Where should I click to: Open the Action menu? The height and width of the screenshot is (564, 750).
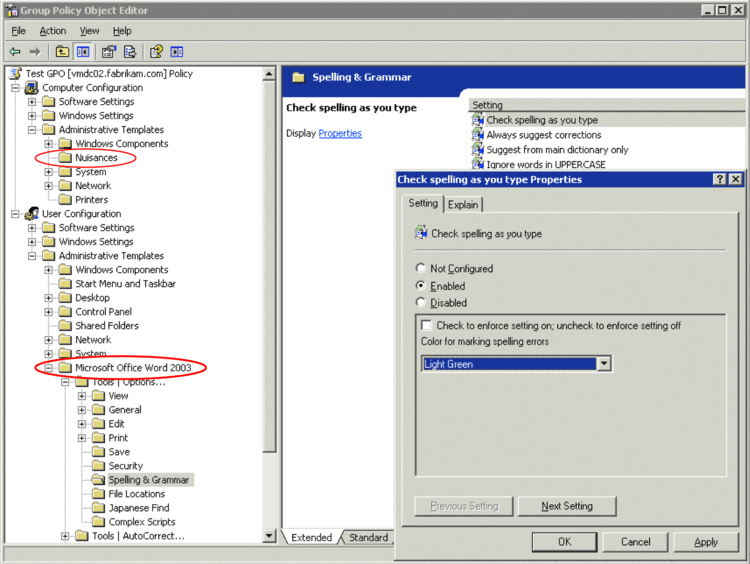[53, 31]
